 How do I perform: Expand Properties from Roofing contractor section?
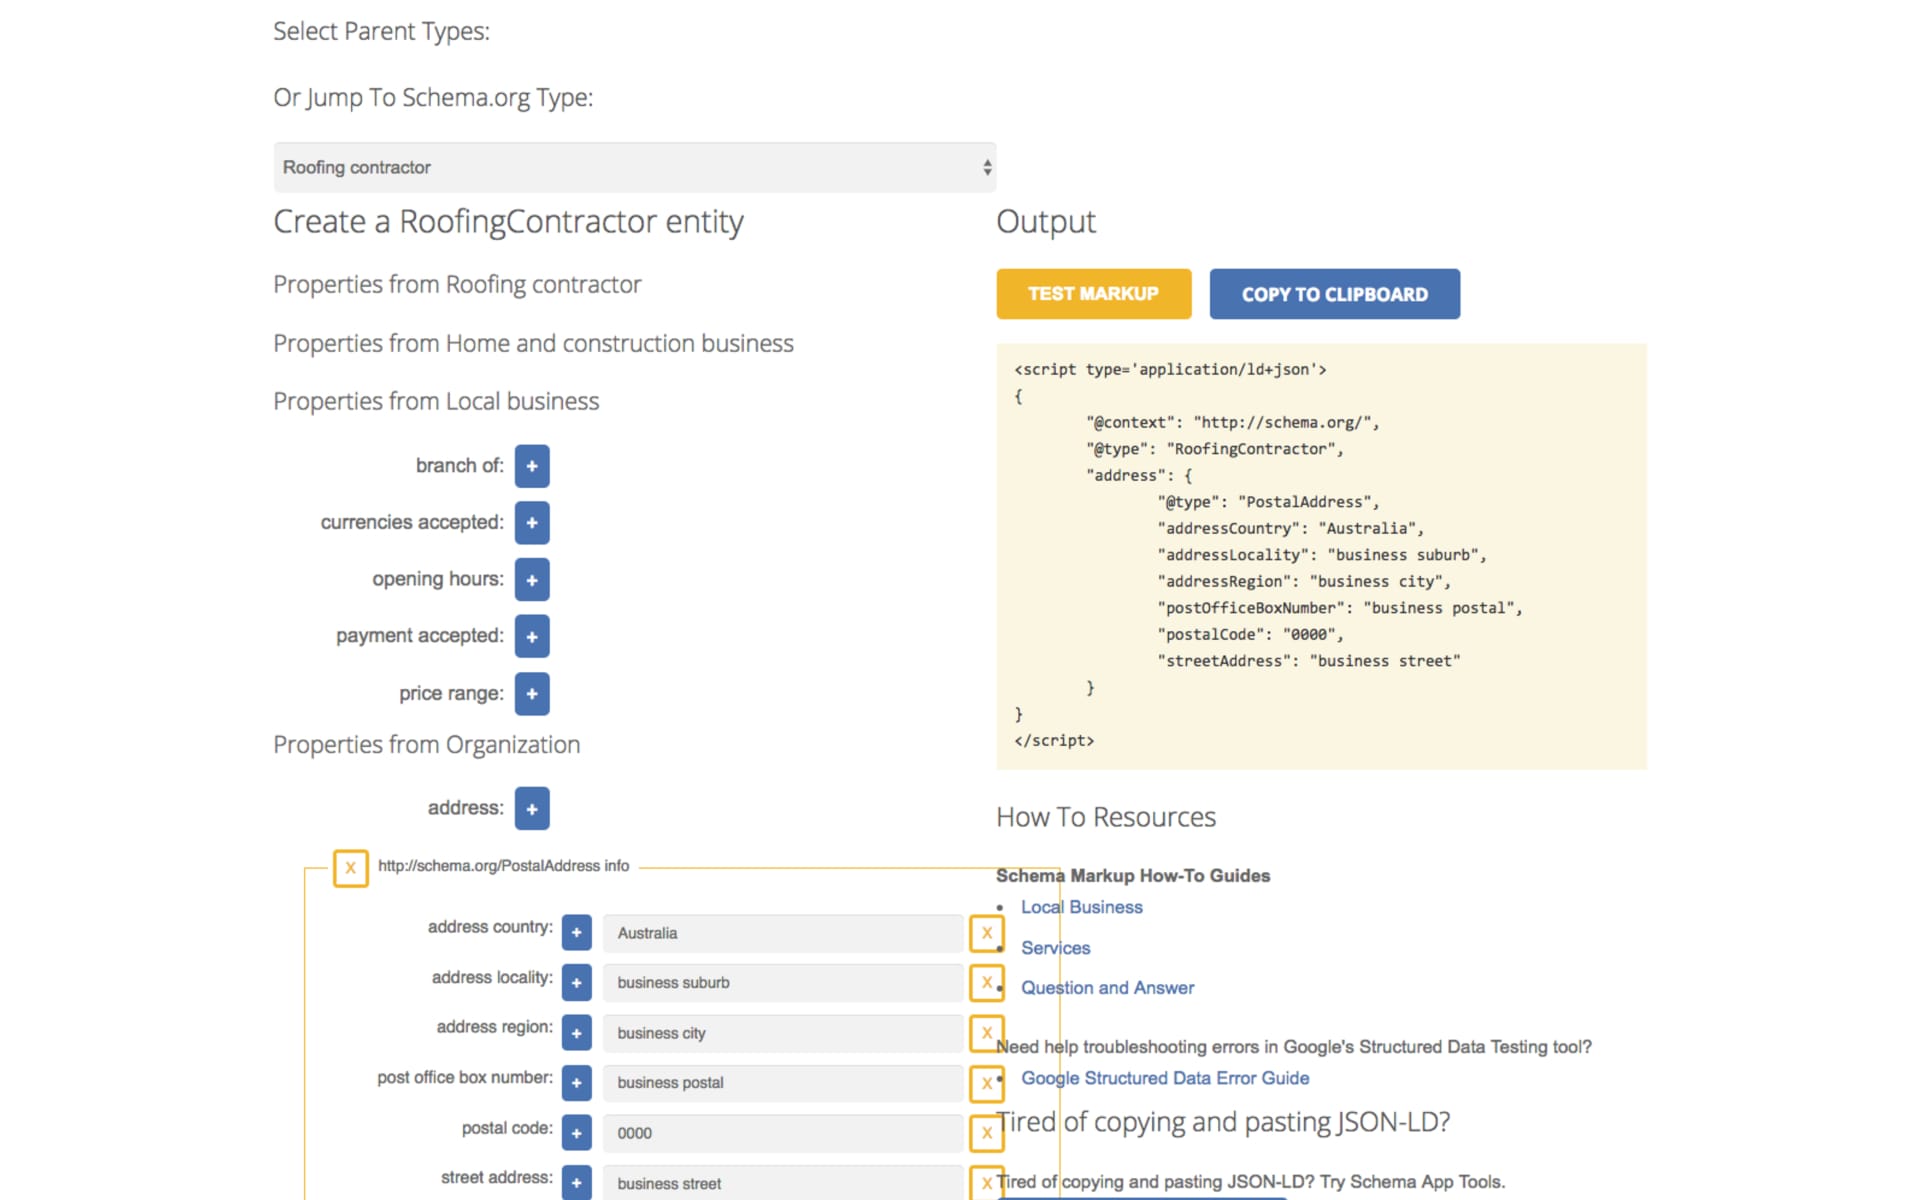457,285
